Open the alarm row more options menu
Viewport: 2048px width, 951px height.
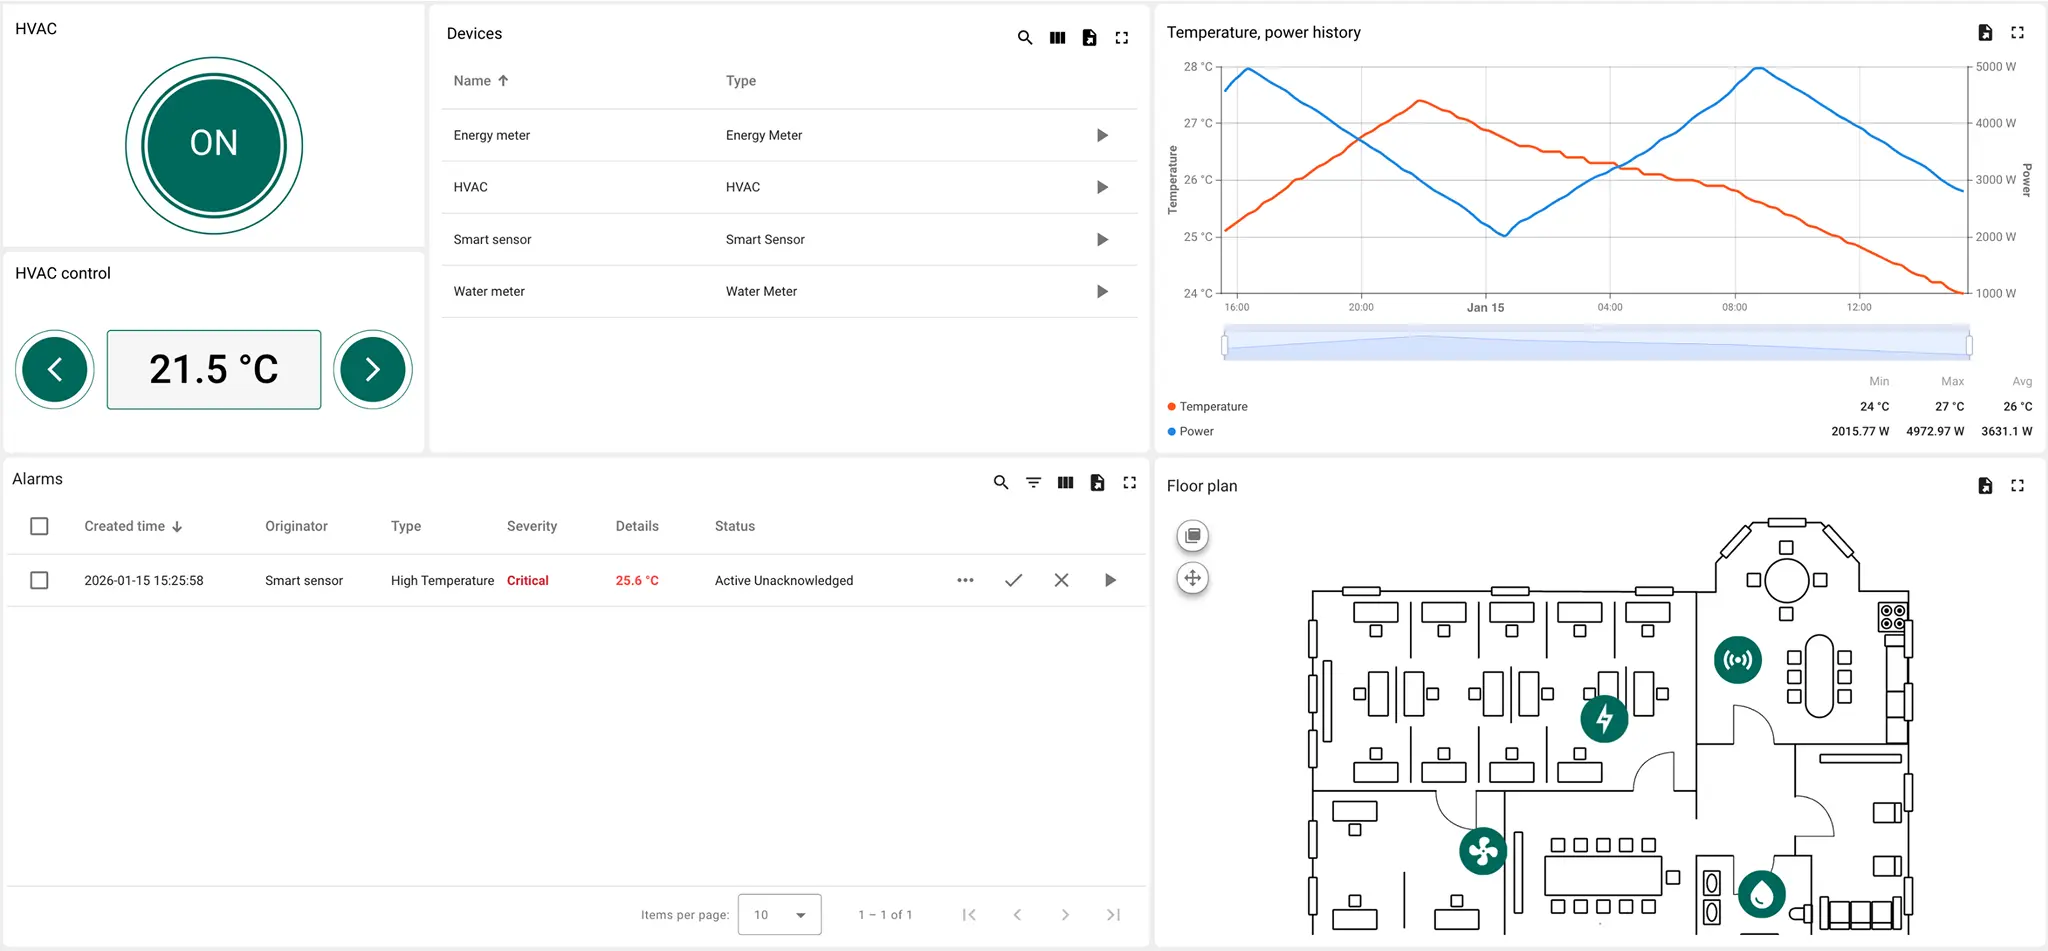click(964, 580)
